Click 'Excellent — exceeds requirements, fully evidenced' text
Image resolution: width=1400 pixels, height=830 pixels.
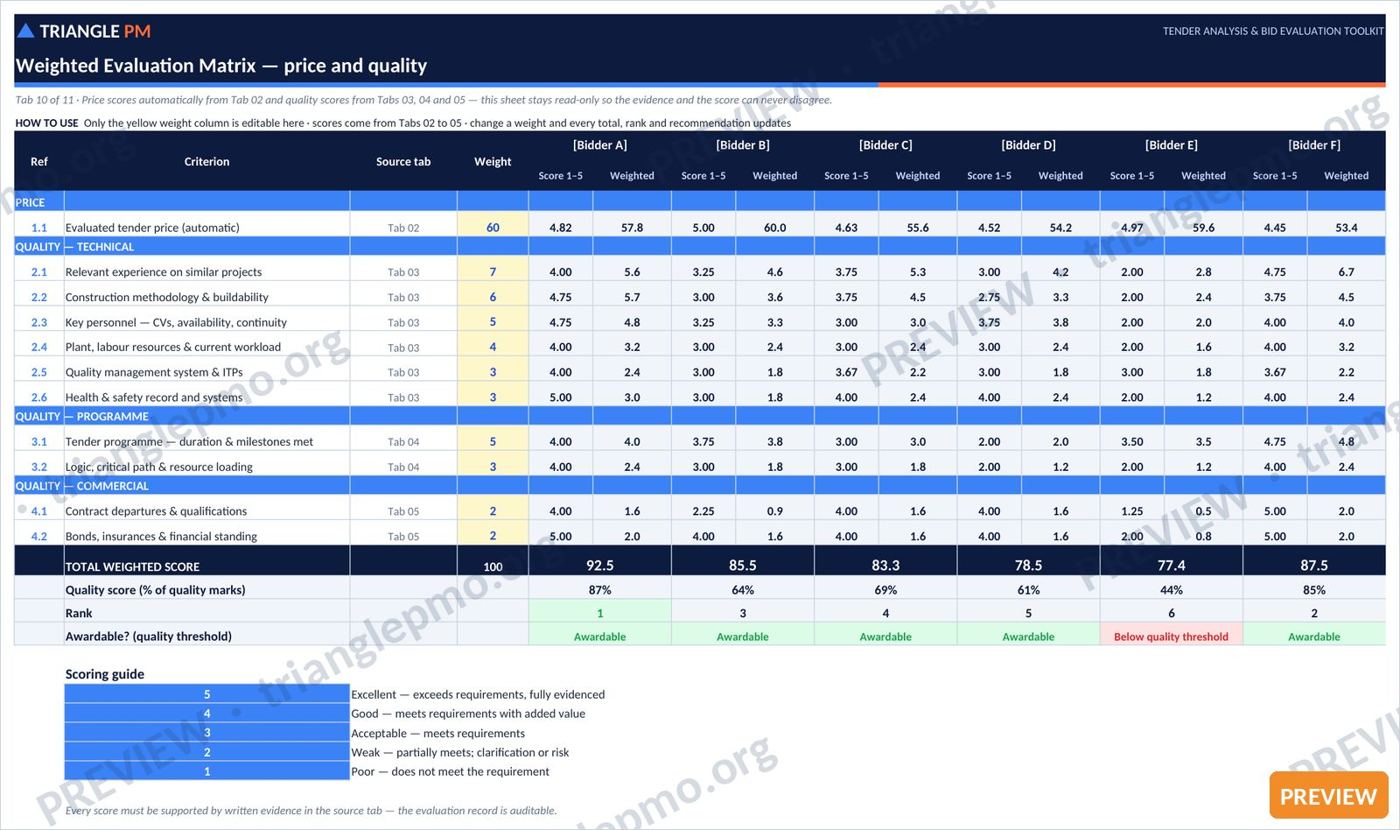[478, 694]
